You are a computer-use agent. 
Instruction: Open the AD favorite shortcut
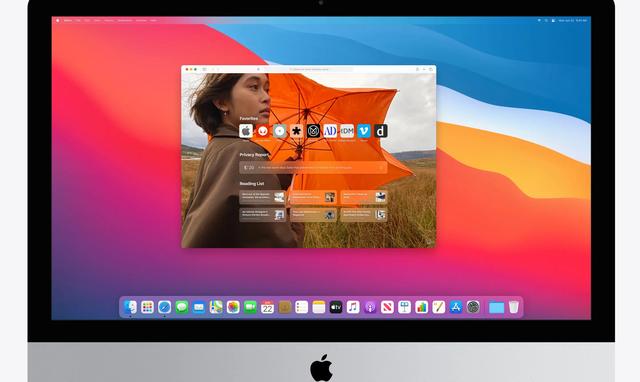(330, 131)
